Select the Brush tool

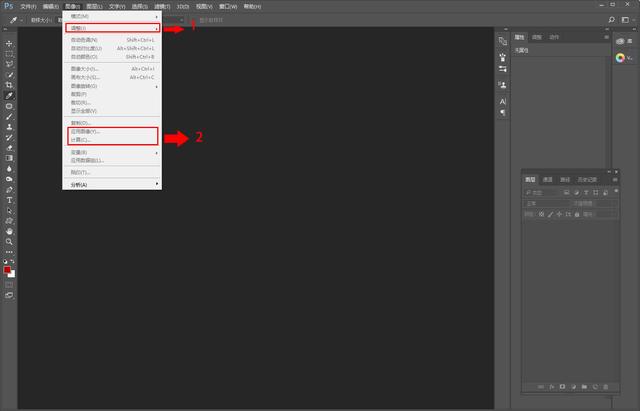click(x=9, y=117)
